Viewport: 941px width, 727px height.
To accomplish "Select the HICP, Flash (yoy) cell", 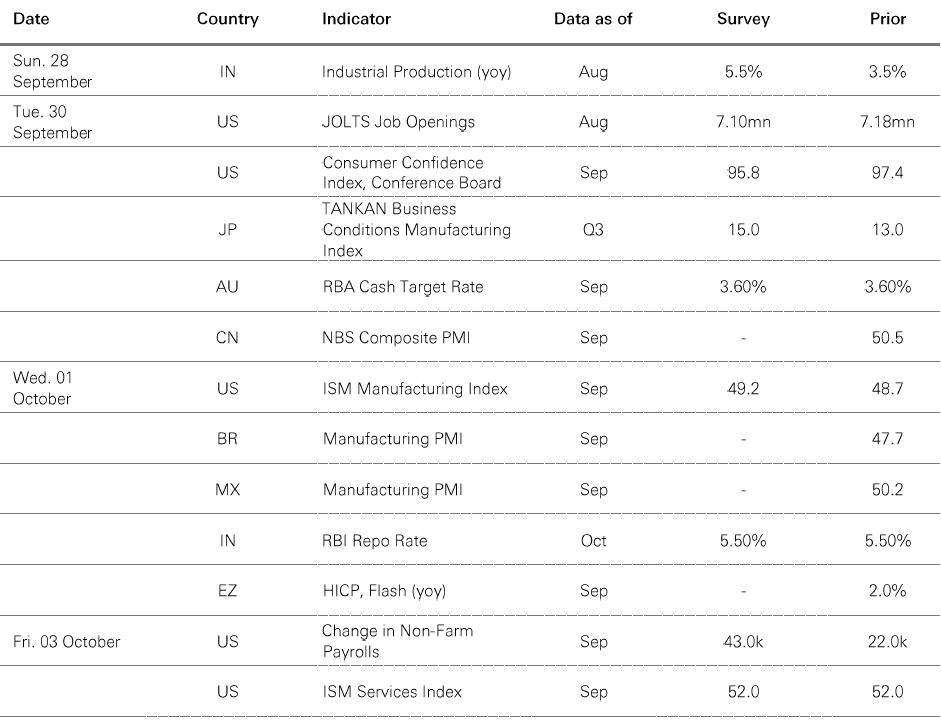I will (x=384, y=591).
